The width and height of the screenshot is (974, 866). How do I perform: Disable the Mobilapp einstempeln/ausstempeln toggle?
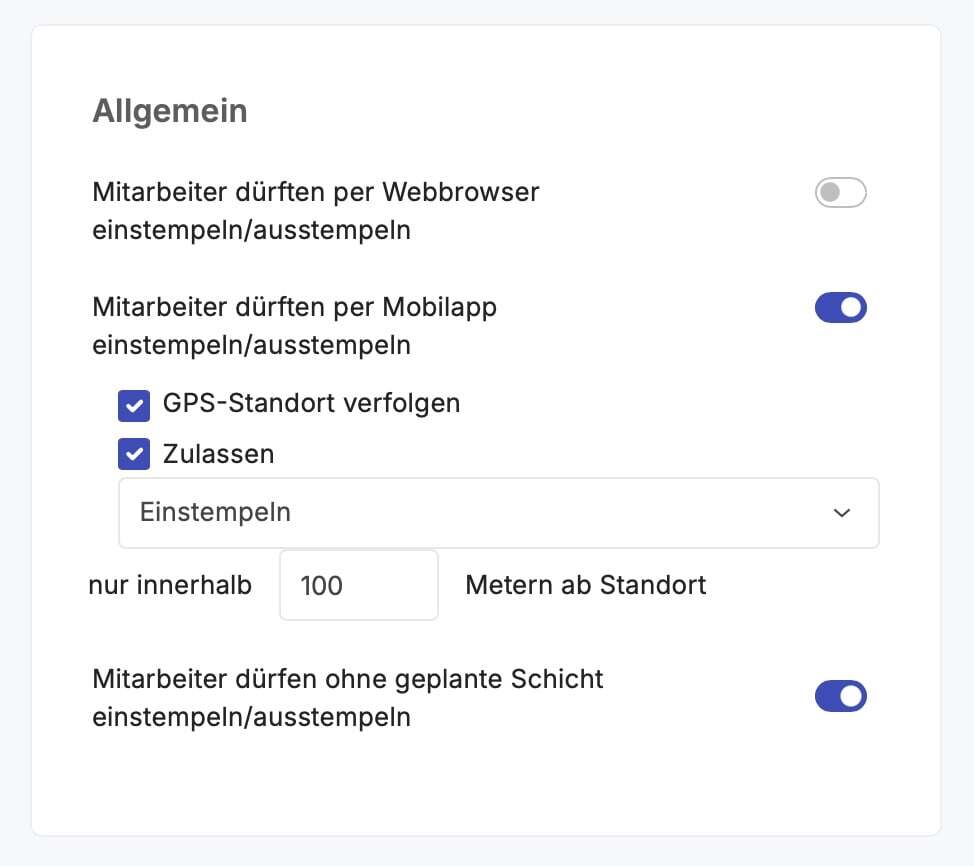pyautogui.click(x=840, y=308)
